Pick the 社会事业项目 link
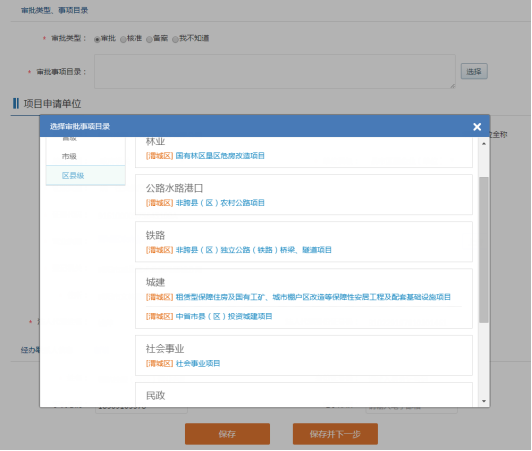This screenshot has width=532, height=451. pyautogui.click(x=198, y=364)
